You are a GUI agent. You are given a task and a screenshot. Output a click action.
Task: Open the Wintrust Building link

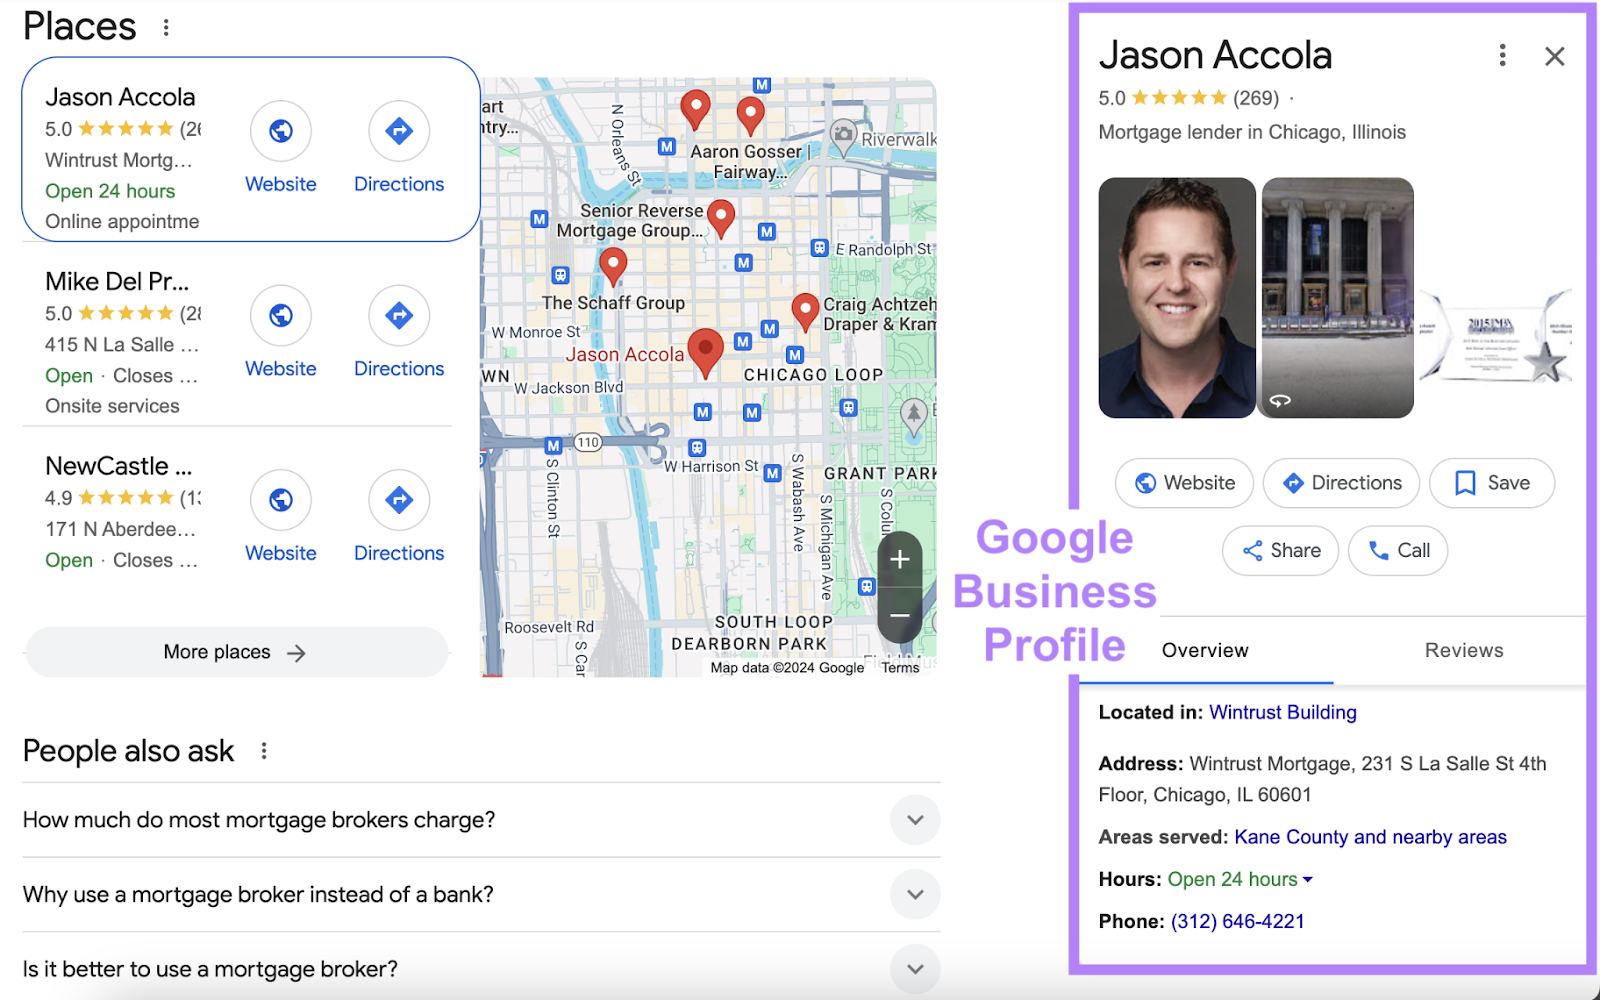pos(1283,712)
